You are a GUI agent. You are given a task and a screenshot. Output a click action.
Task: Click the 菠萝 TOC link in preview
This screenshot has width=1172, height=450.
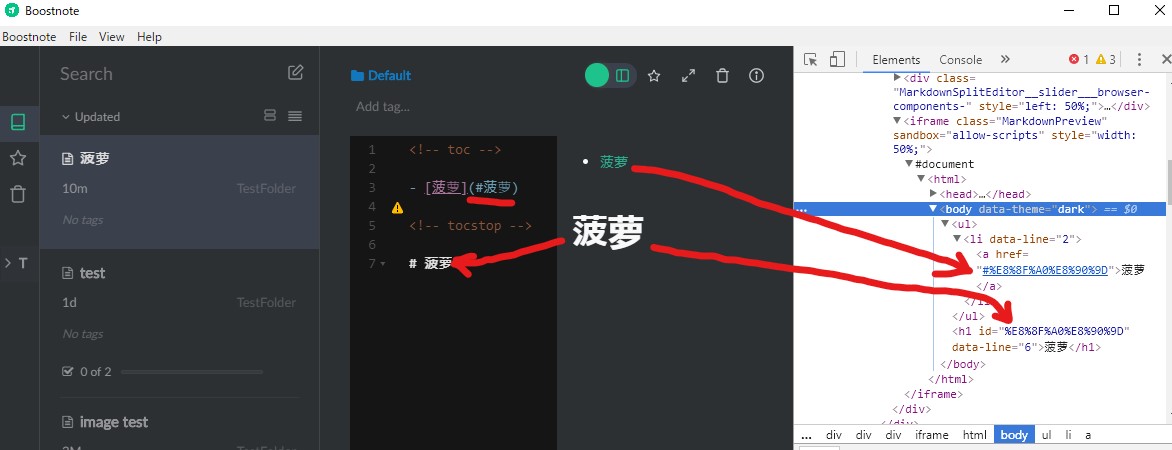coord(614,162)
